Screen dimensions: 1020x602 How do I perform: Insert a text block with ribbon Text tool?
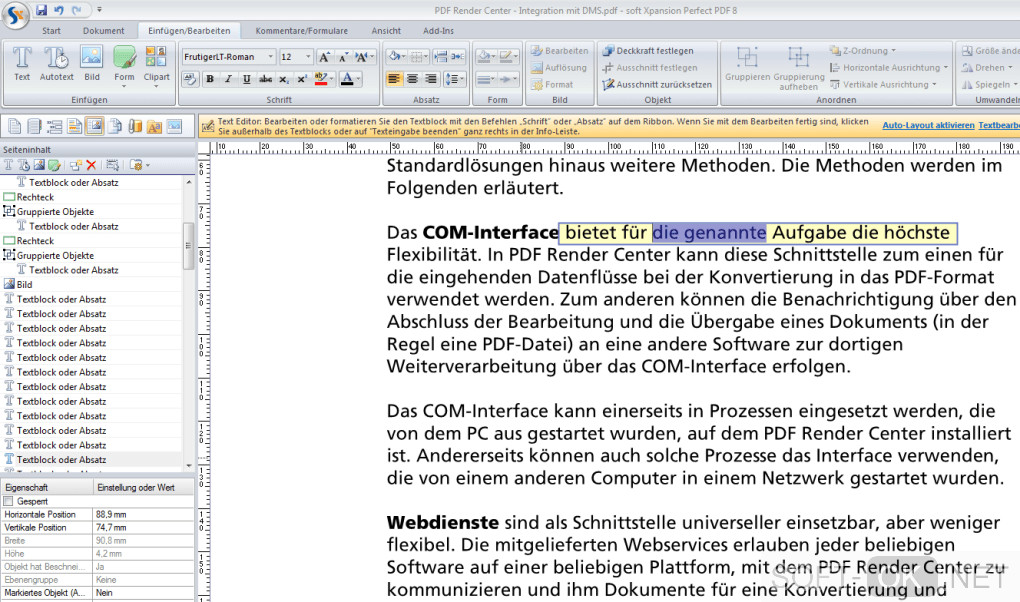[22, 64]
